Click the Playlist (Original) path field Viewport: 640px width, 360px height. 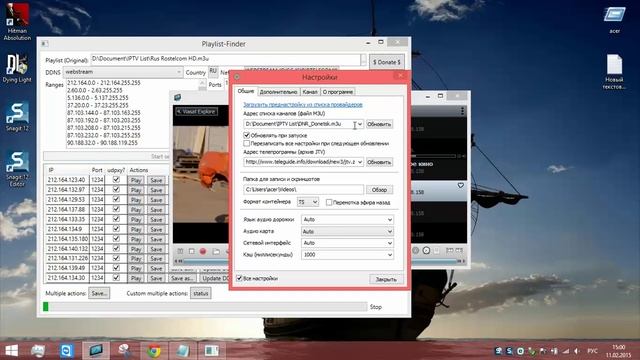pyautogui.click(x=225, y=60)
